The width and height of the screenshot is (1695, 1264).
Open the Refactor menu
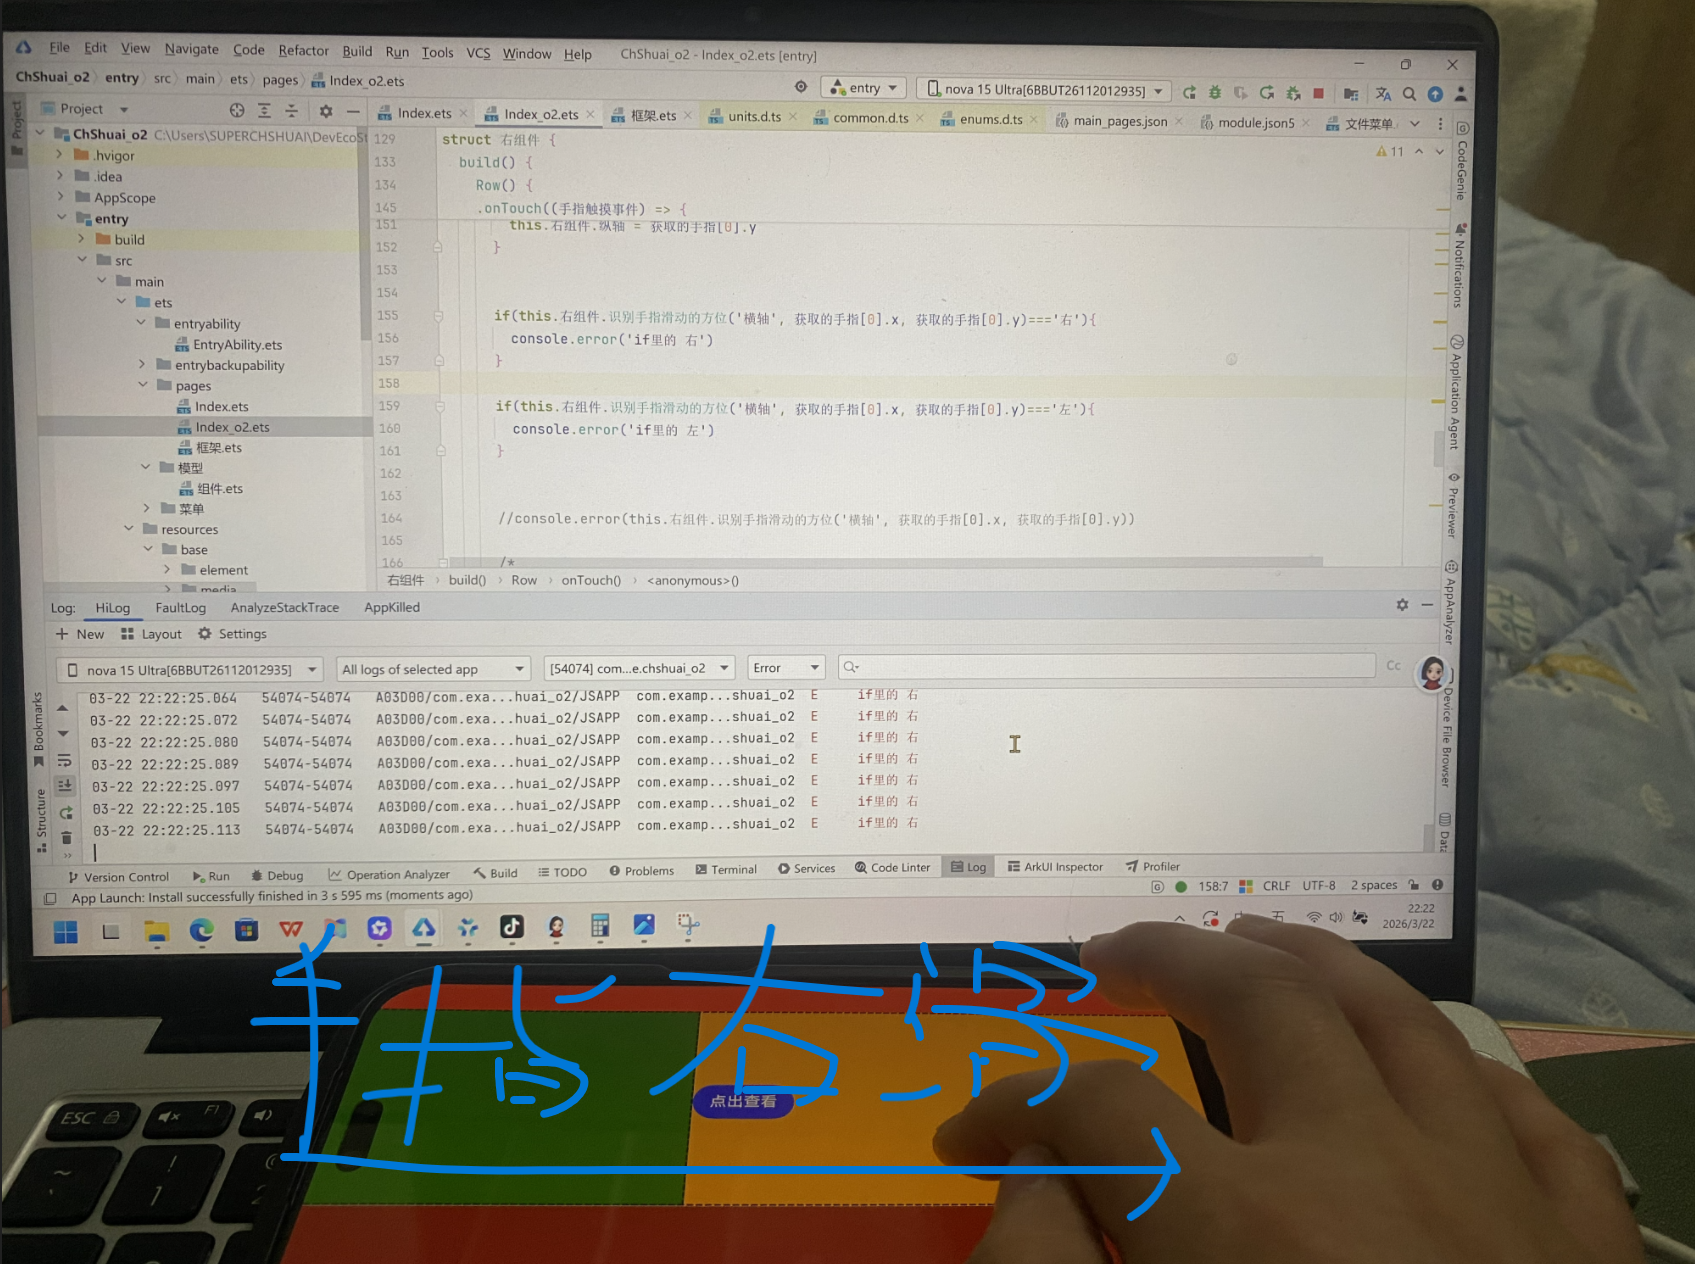click(303, 51)
